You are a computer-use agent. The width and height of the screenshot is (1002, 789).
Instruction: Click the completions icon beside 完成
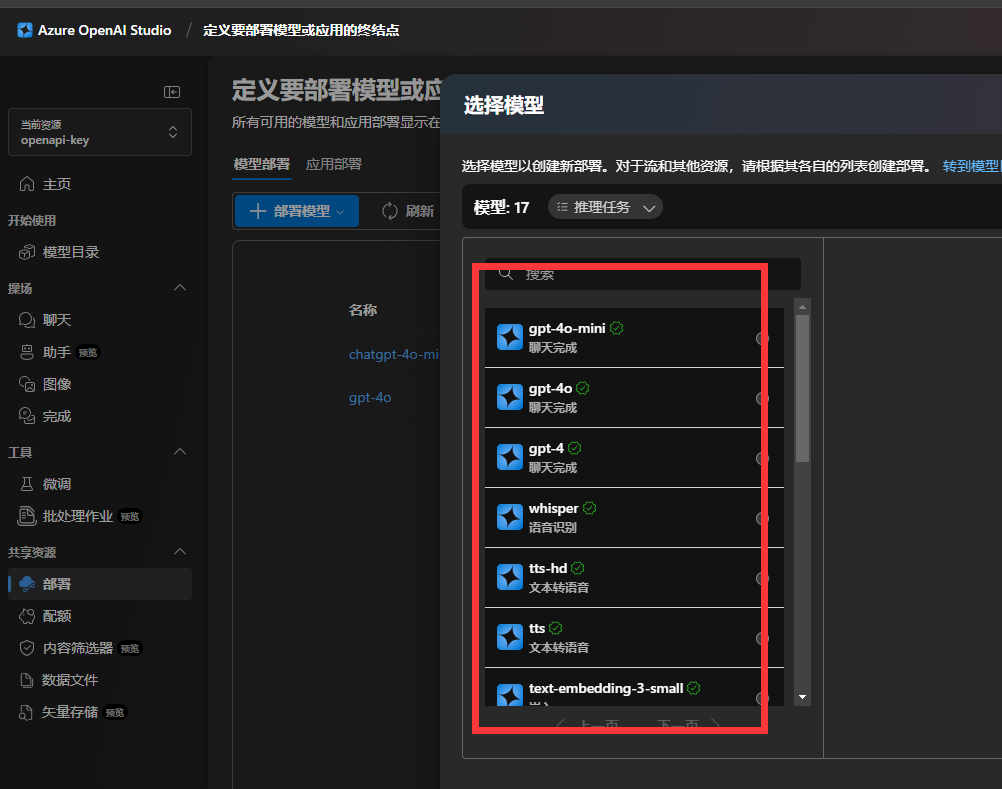[x=27, y=416]
